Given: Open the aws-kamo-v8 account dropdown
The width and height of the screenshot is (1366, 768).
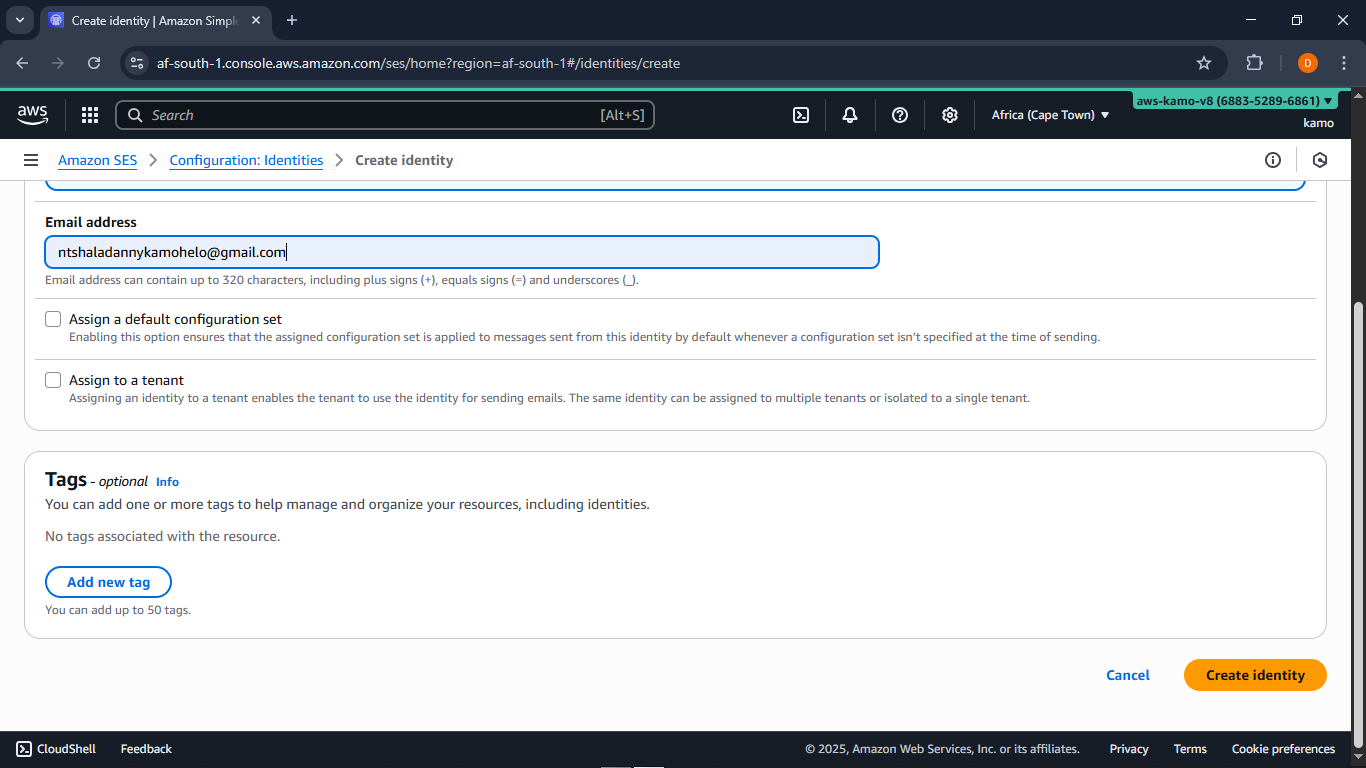Looking at the screenshot, I should click(1235, 101).
